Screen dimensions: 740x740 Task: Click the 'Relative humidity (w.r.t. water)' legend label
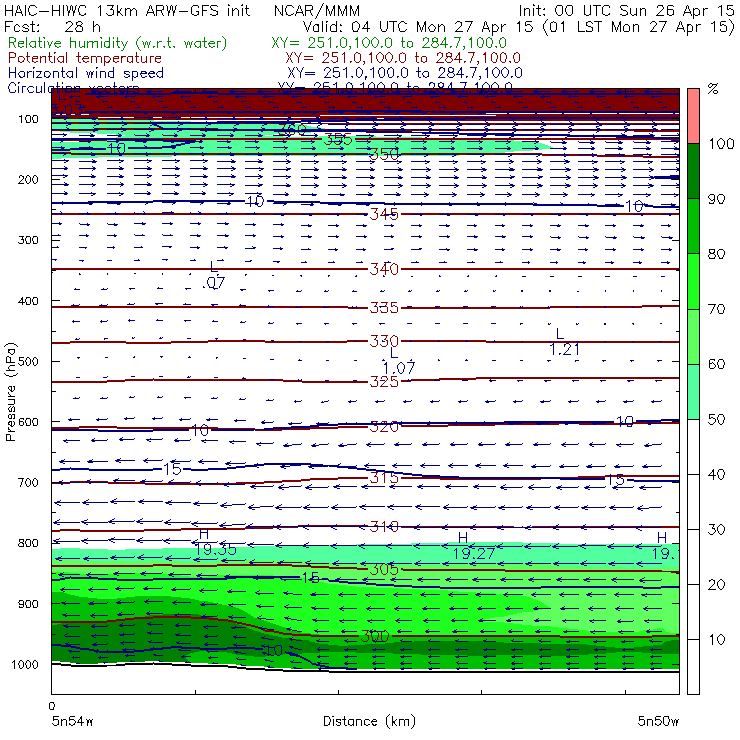tap(118, 43)
